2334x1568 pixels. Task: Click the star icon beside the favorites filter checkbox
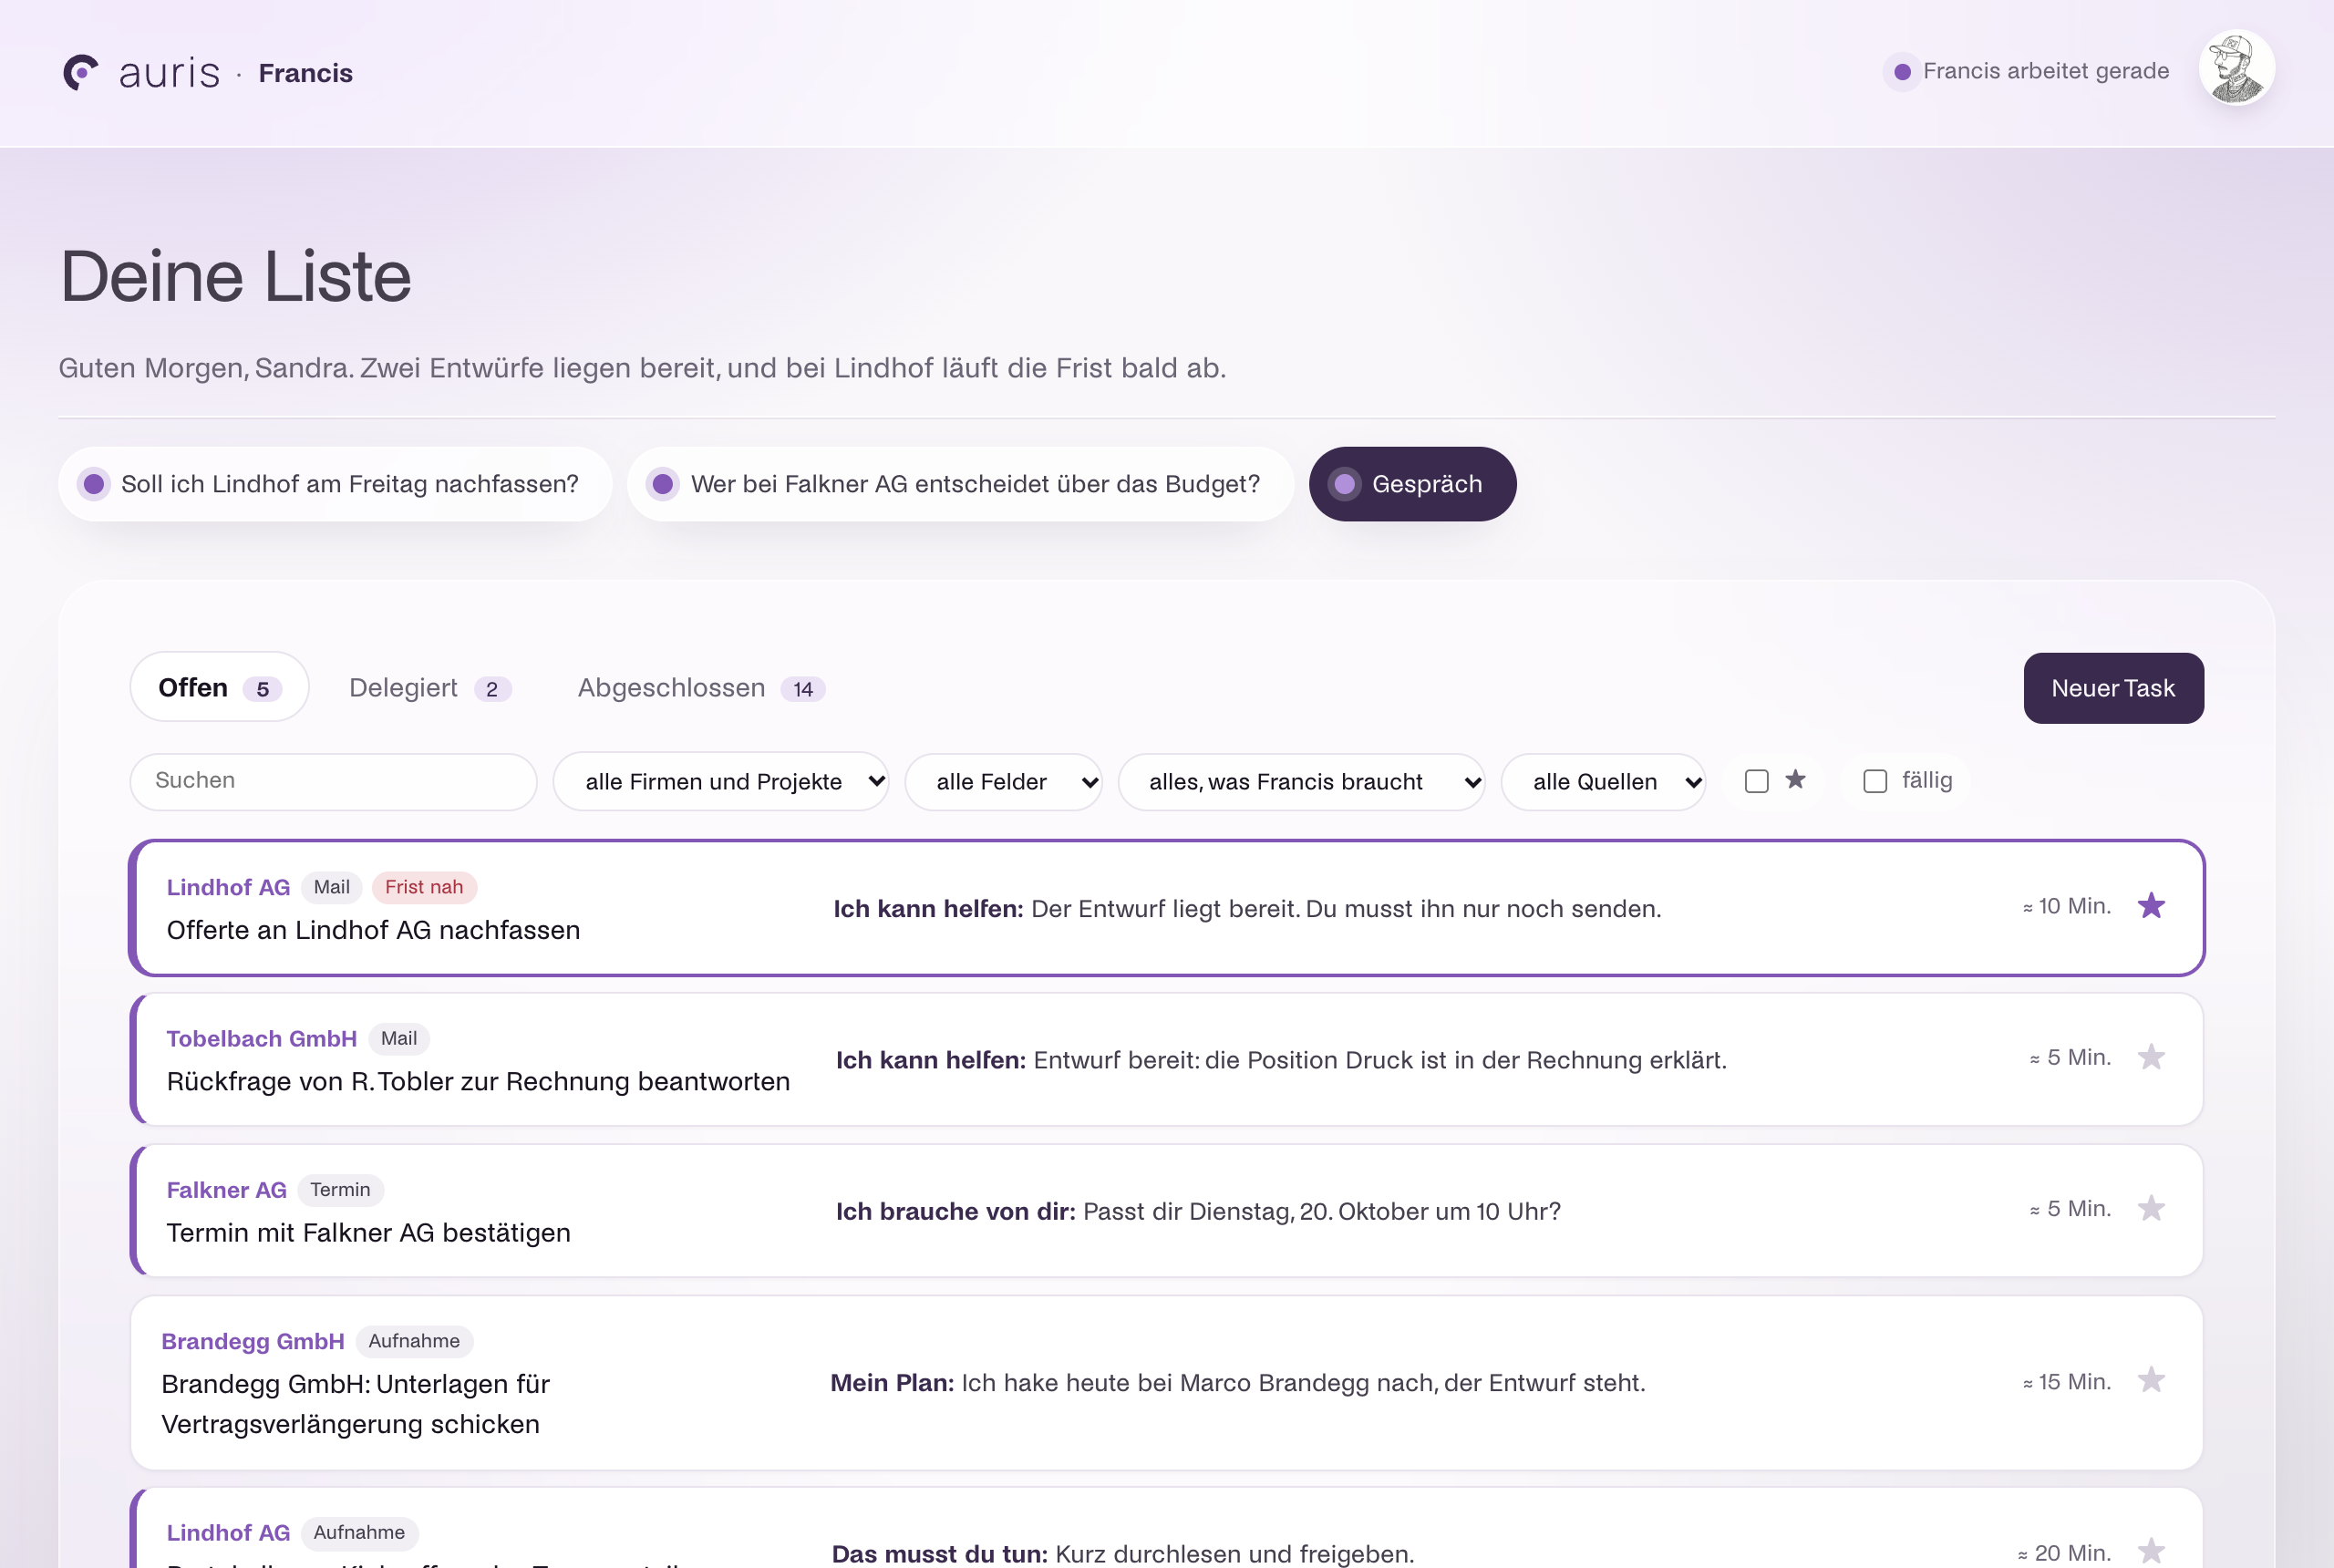[x=1796, y=779]
